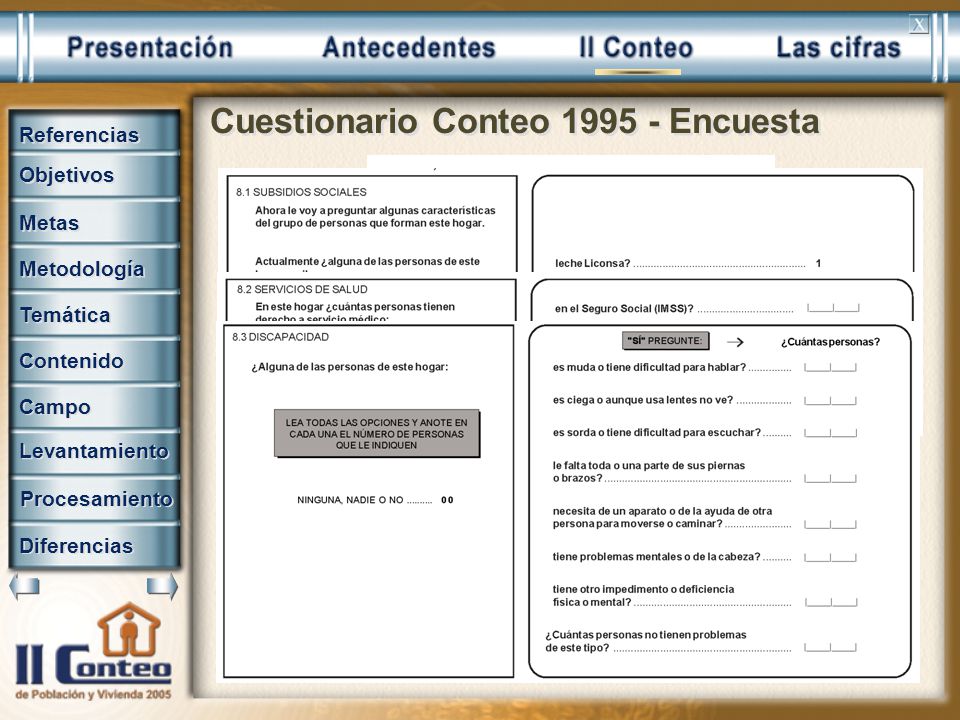Screen dimensions: 960x720
Task: Click the 'NINGUNA, NADIE O NO' option
Action: (375, 500)
